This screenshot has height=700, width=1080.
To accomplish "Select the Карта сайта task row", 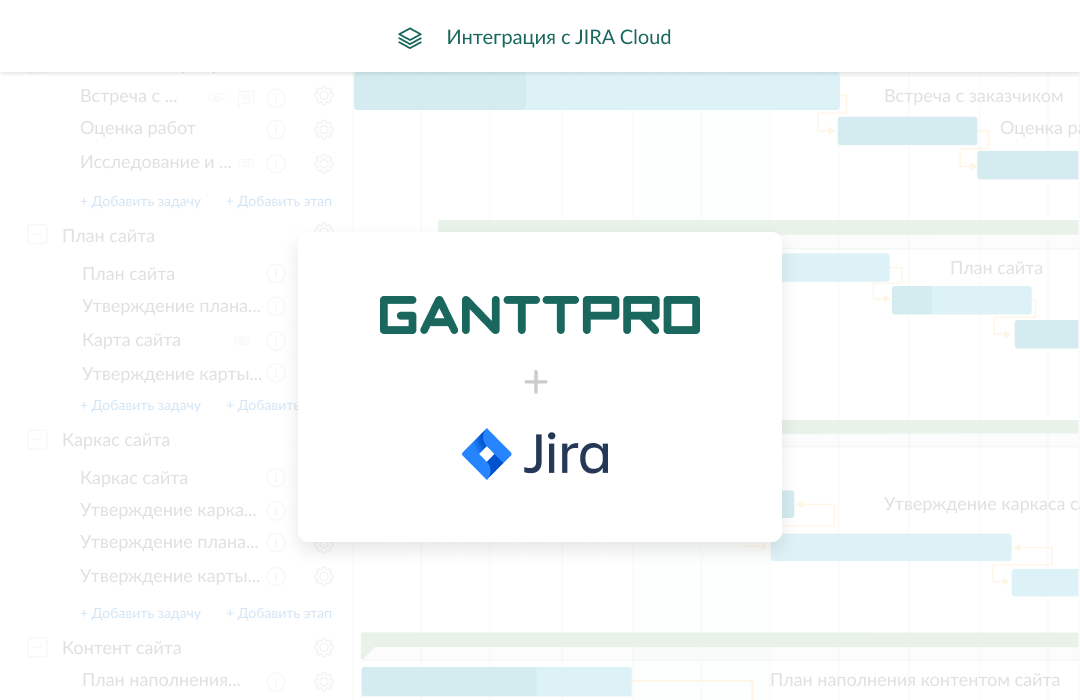I will coord(132,340).
